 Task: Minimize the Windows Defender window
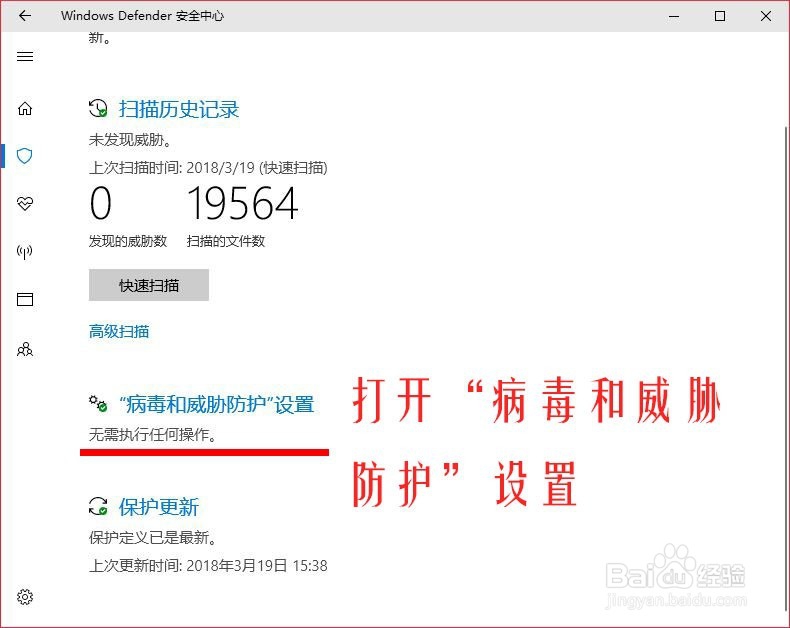click(674, 16)
